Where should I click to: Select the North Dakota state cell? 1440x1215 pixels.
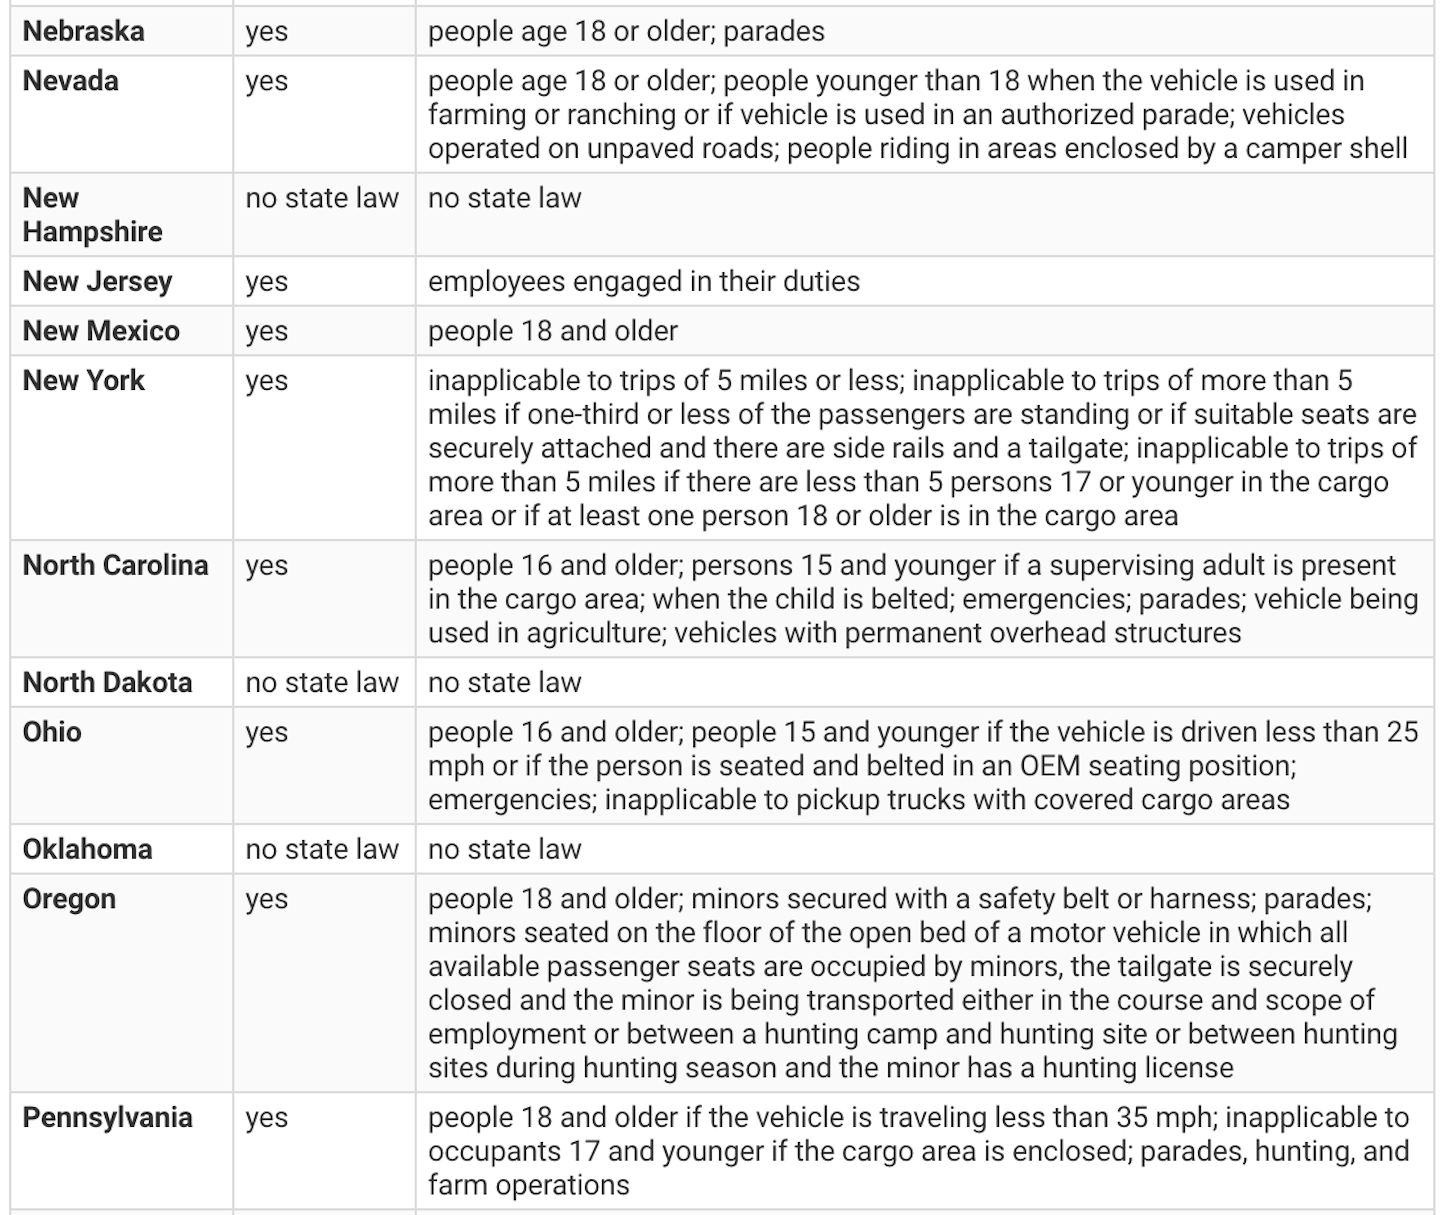coord(107,682)
